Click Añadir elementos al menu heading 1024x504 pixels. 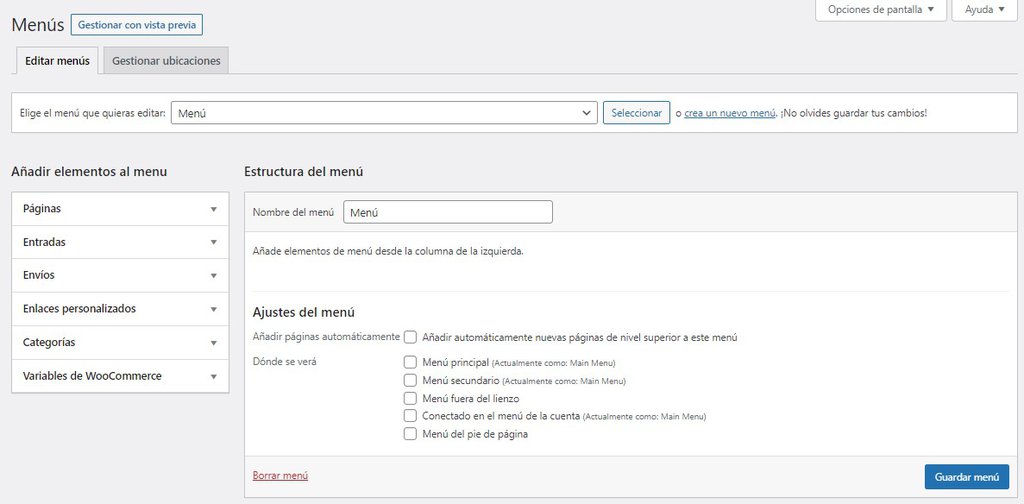pyautogui.click(x=89, y=172)
